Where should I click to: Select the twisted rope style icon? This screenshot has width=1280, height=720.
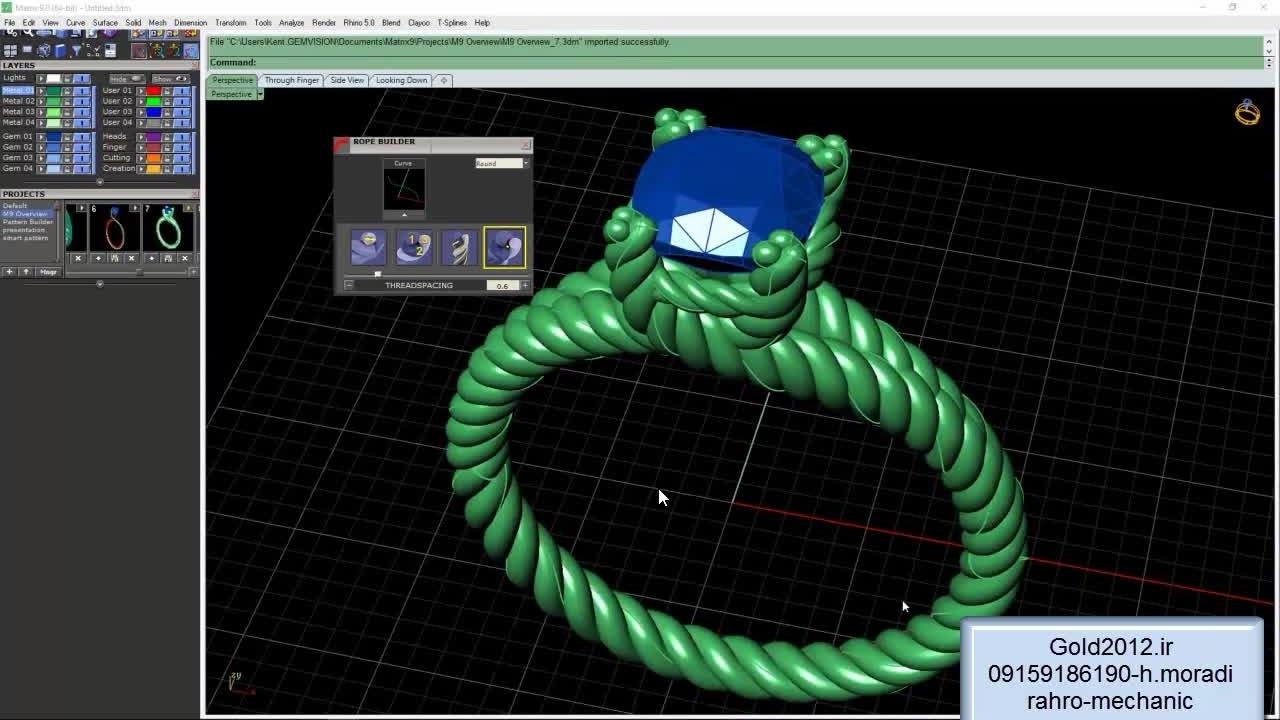point(459,247)
